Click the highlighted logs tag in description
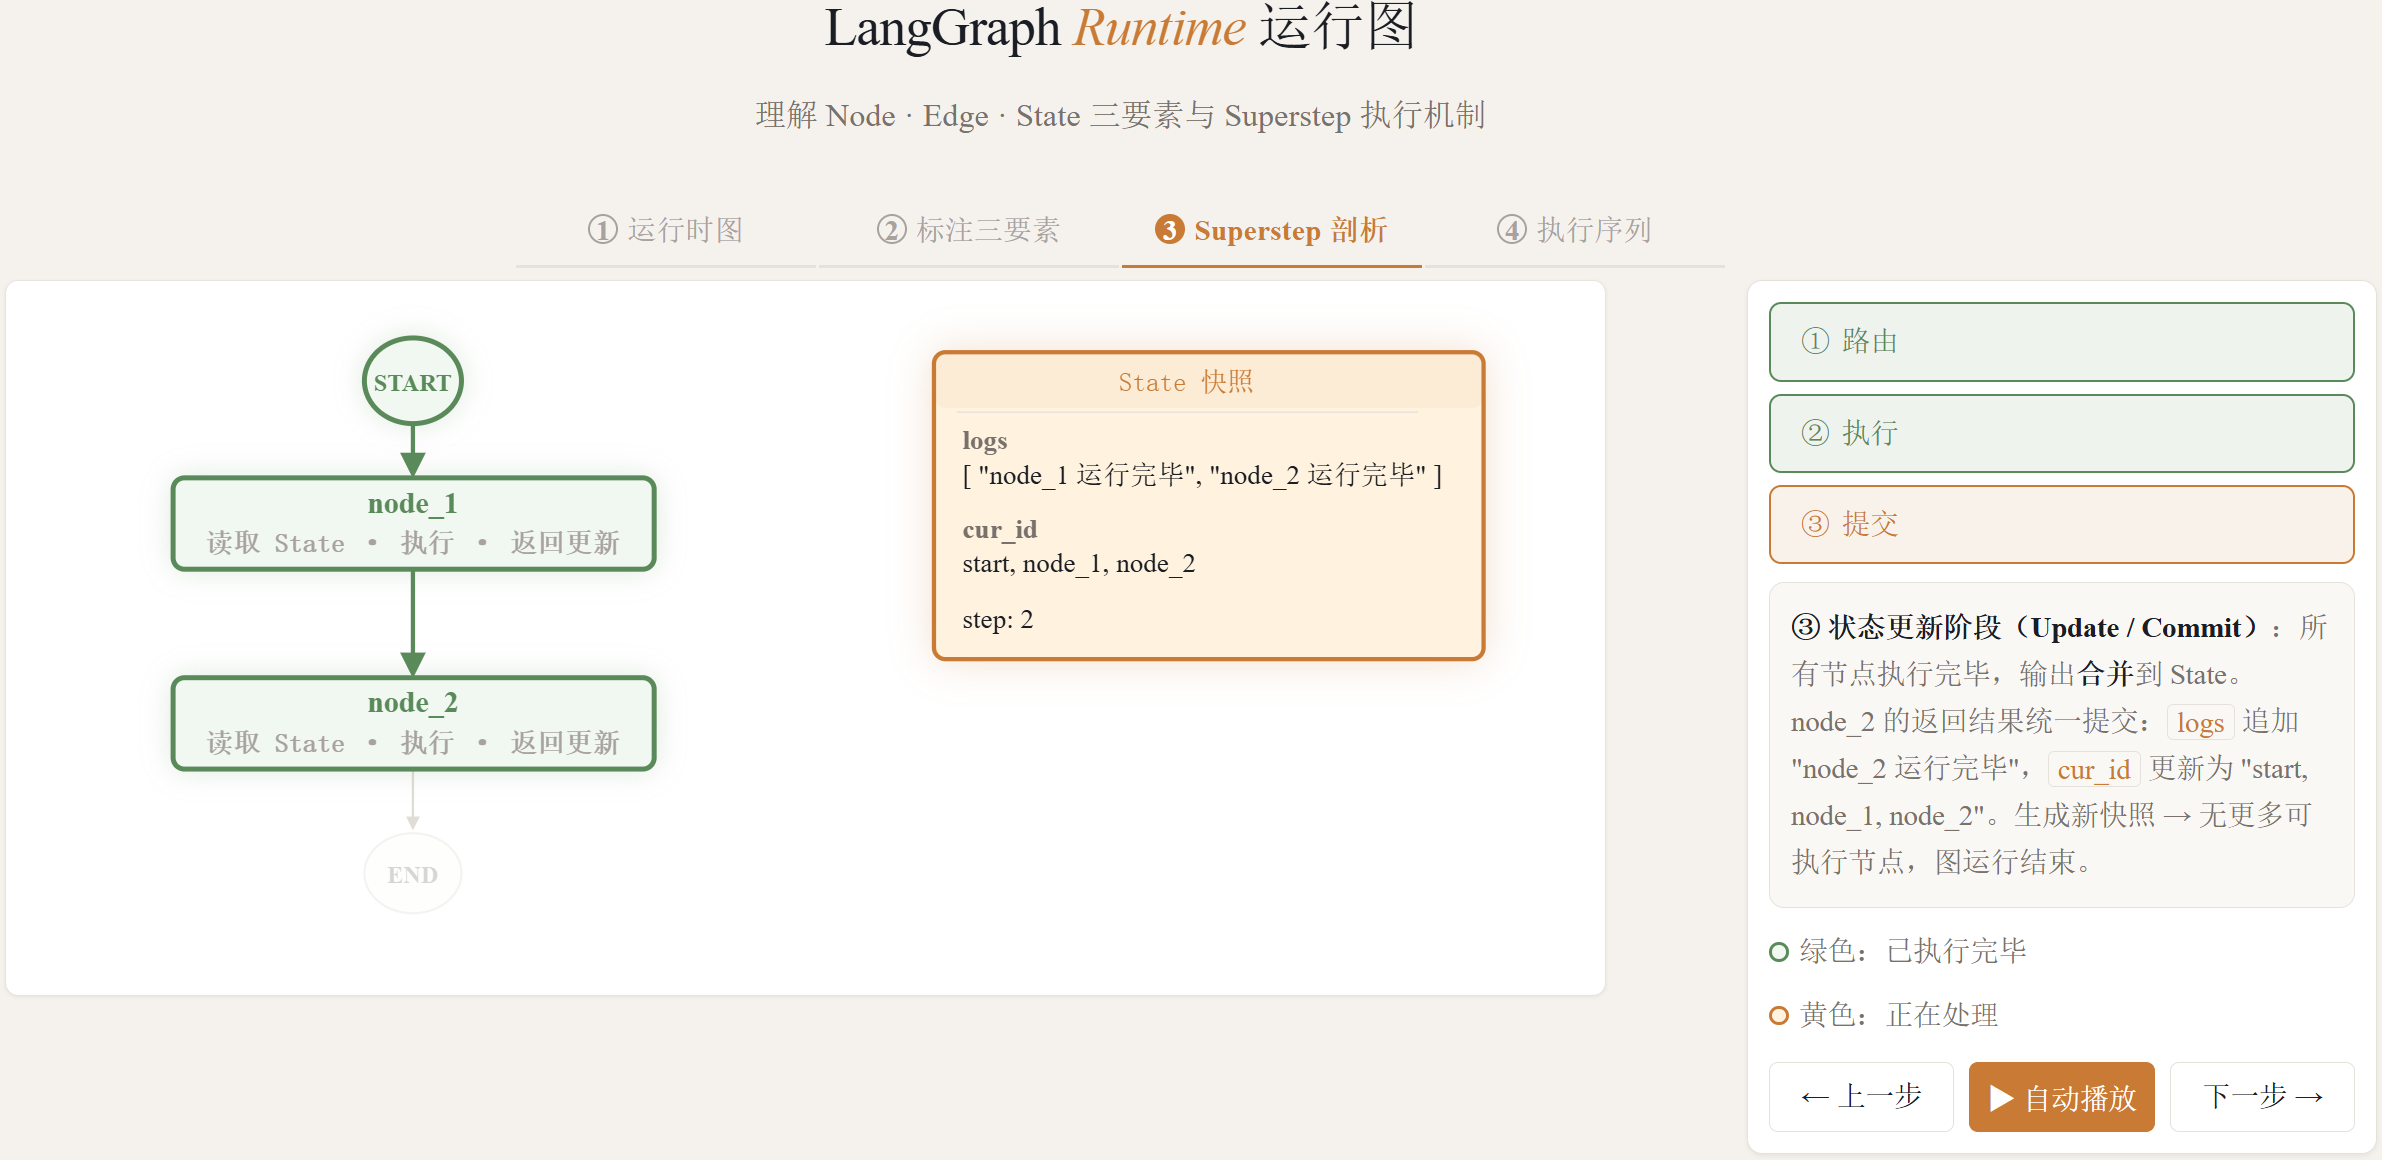 pos(2200,722)
